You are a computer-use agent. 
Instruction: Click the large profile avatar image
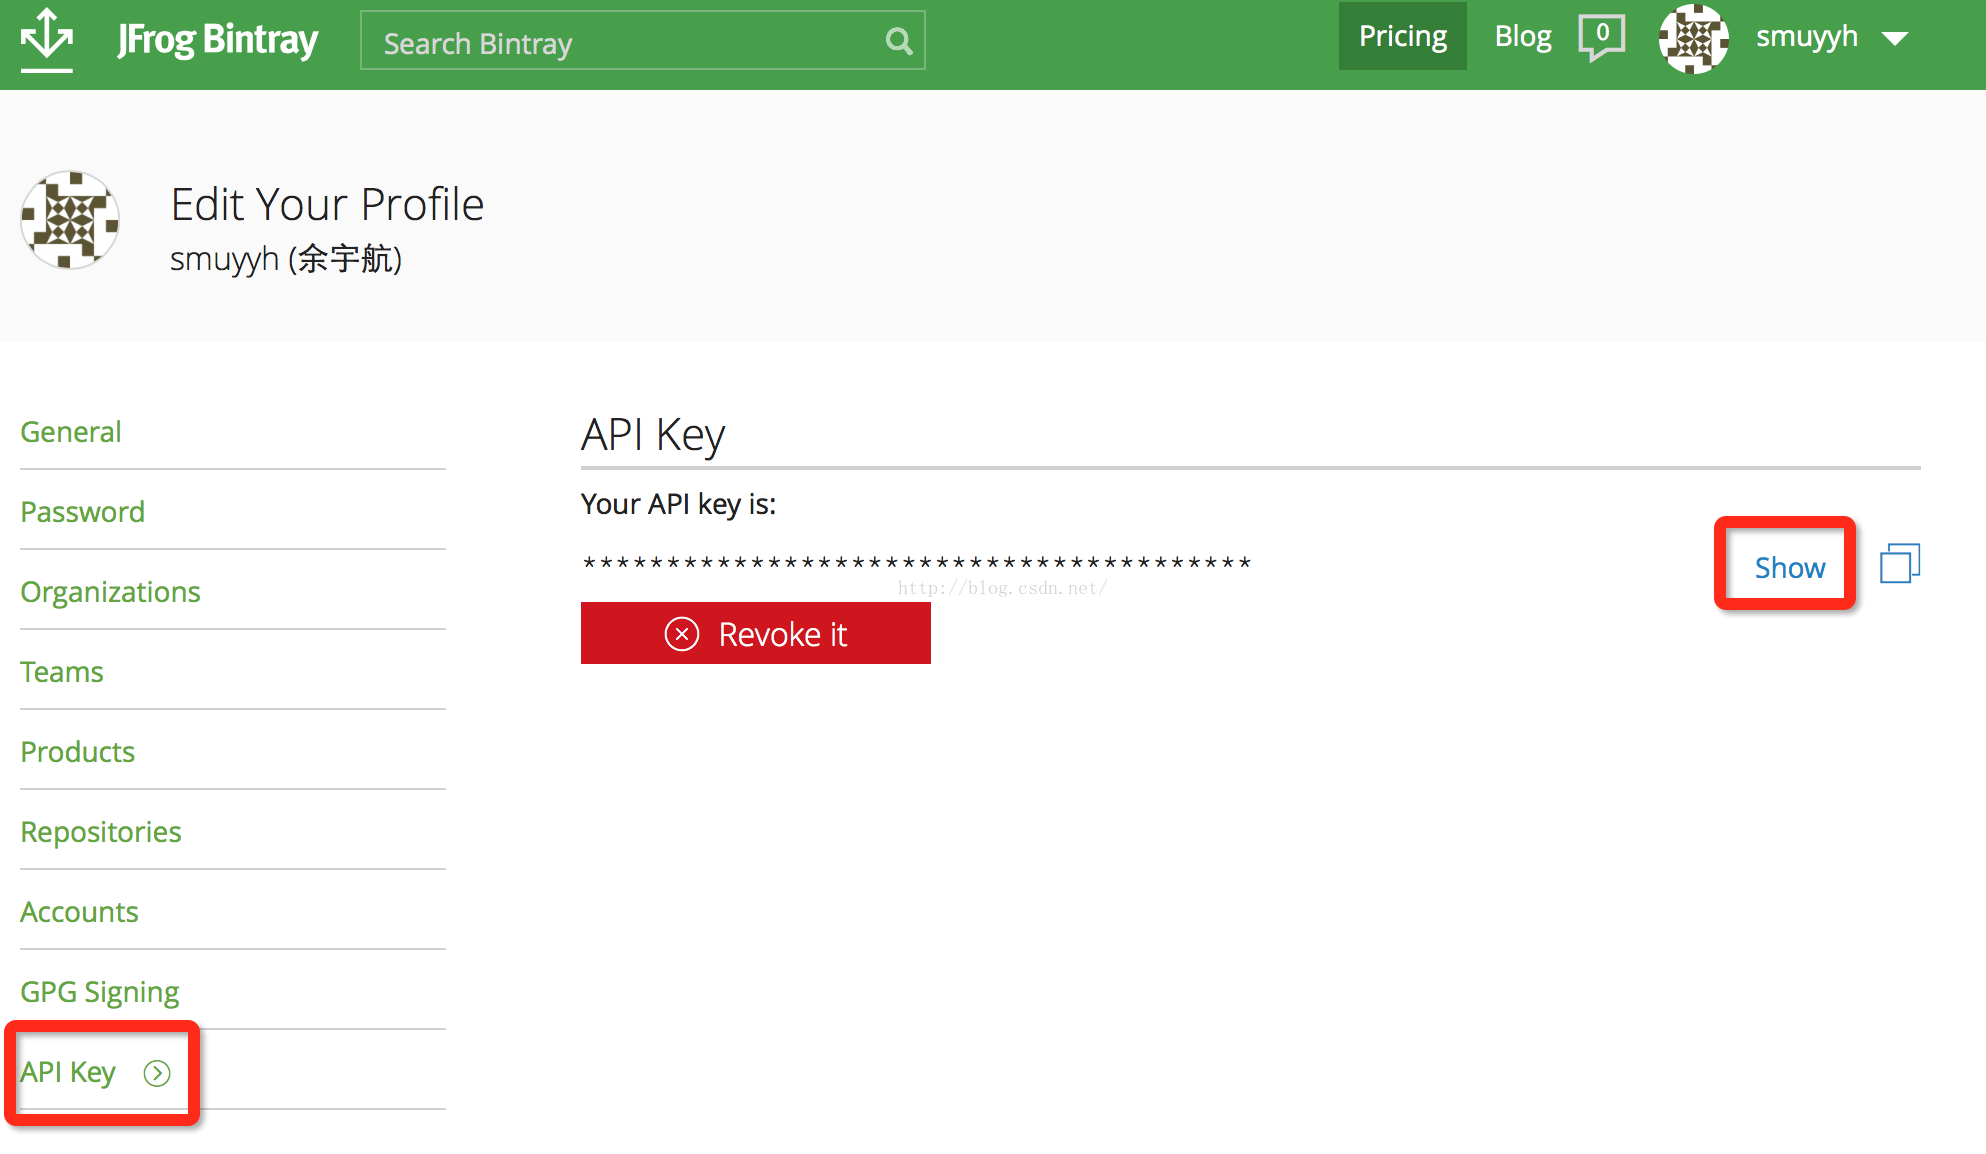pos(70,220)
